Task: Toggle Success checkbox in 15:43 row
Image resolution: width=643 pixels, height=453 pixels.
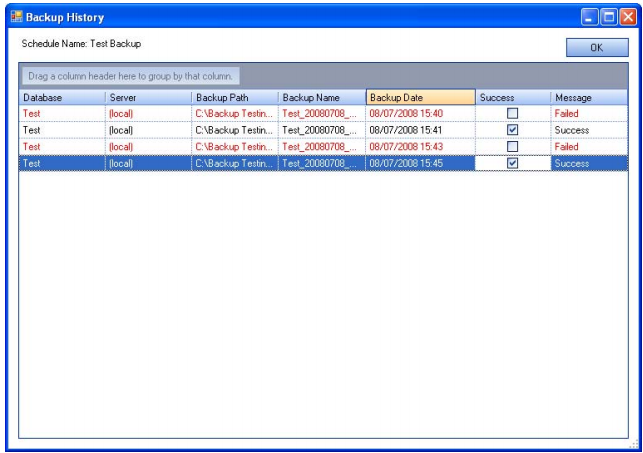Action: pyautogui.click(x=513, y=146)
